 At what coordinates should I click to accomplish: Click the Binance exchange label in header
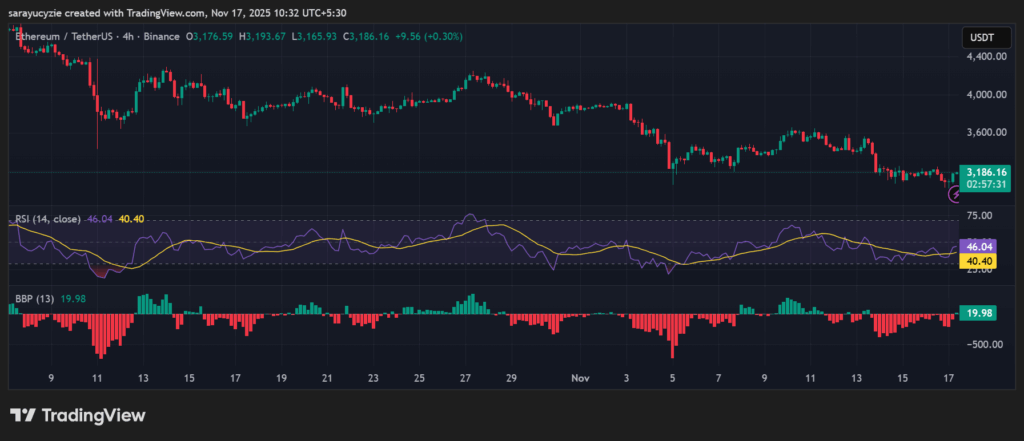[162, 36]
